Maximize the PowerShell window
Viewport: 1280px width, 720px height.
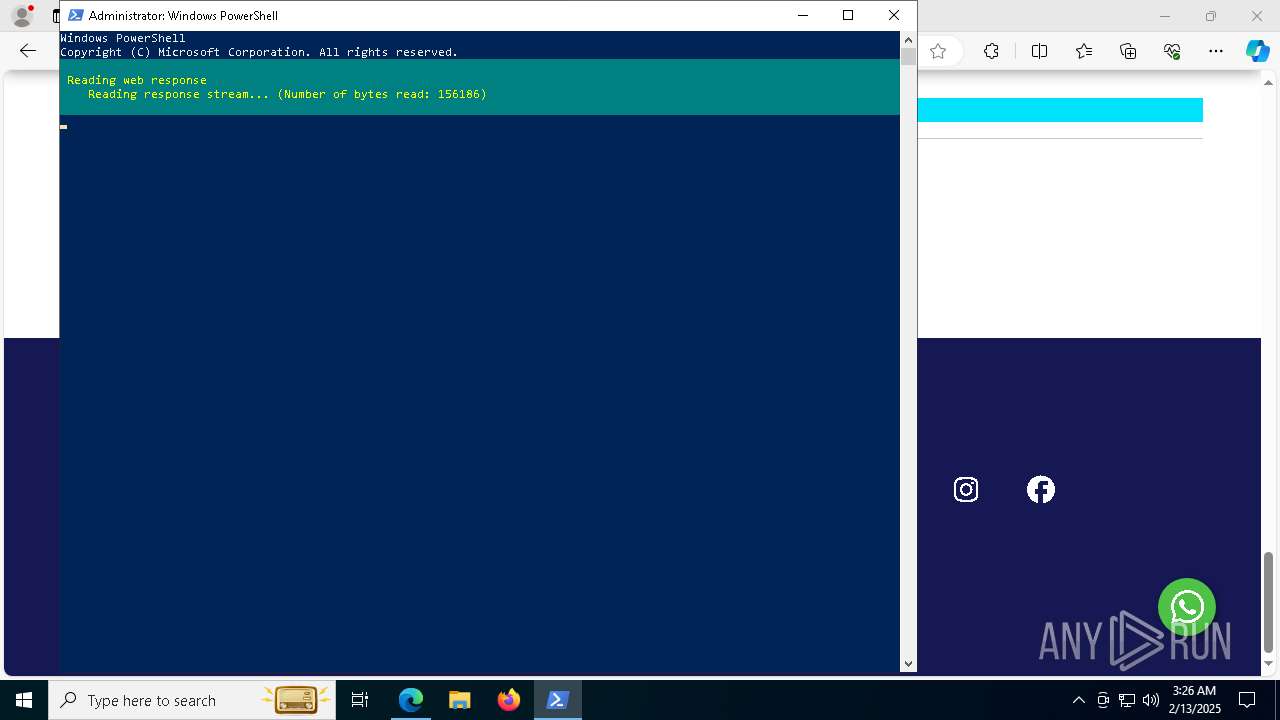click(848, 15)
